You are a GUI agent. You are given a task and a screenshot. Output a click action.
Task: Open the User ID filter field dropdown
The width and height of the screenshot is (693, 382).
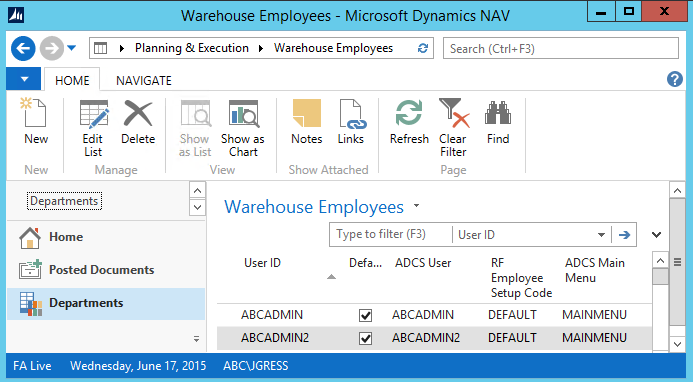(601, 235)
